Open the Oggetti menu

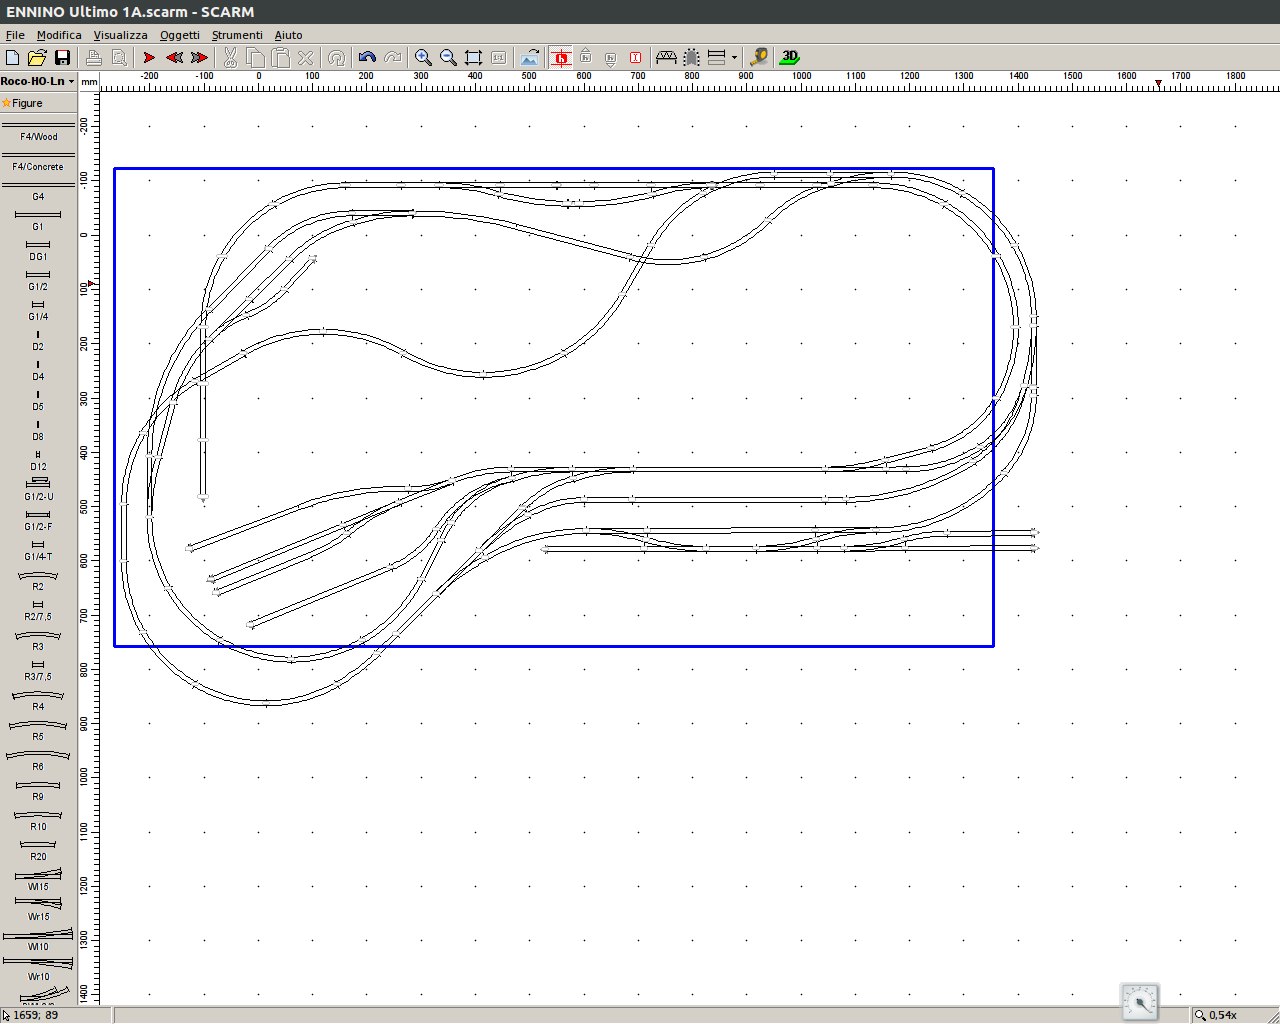180,35
